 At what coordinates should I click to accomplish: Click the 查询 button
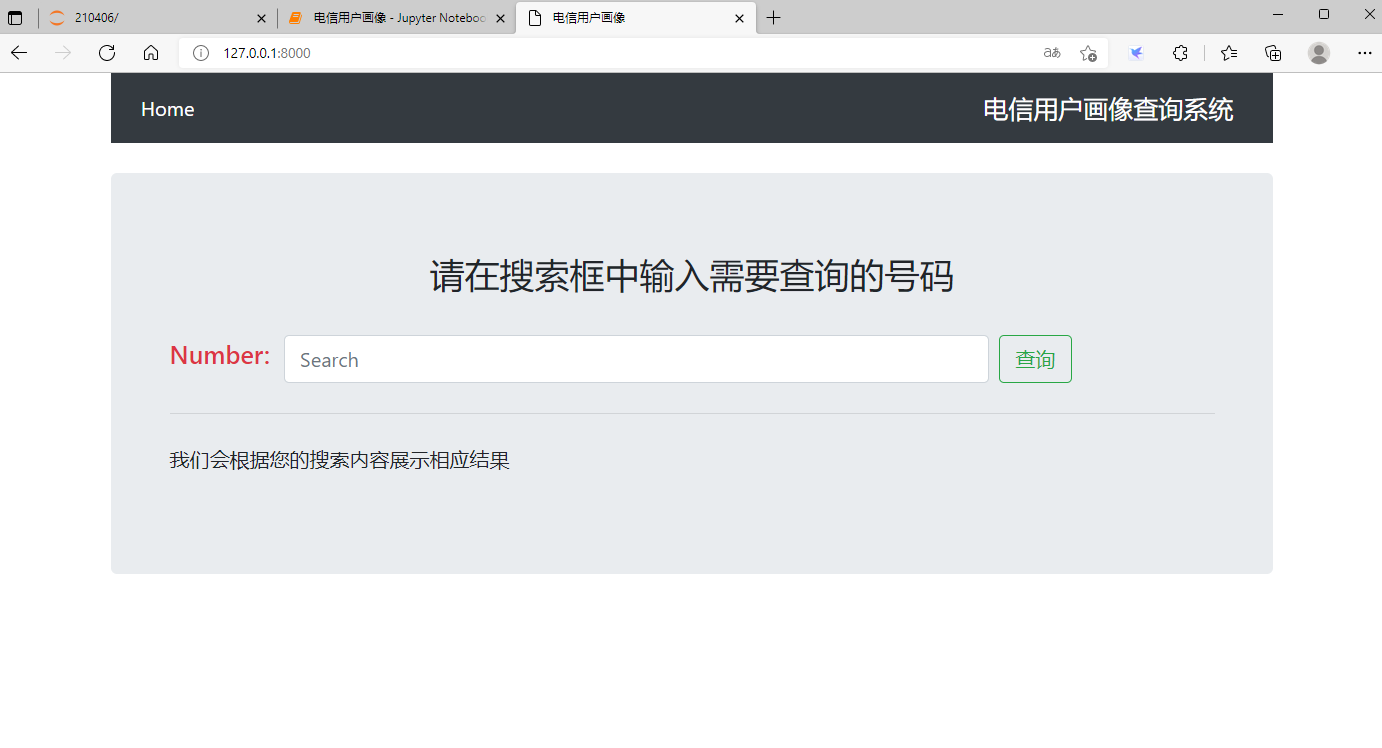coord(1035,359)
